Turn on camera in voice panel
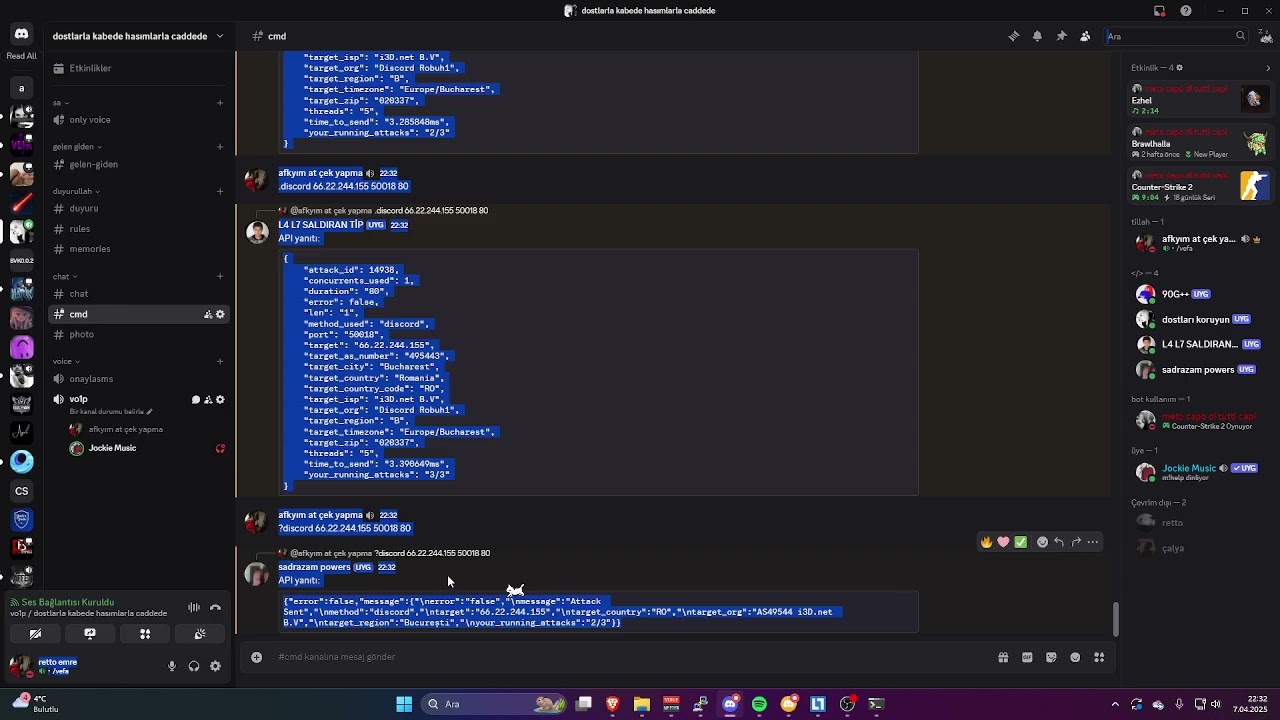1280x720 pixels. point(35,634)
